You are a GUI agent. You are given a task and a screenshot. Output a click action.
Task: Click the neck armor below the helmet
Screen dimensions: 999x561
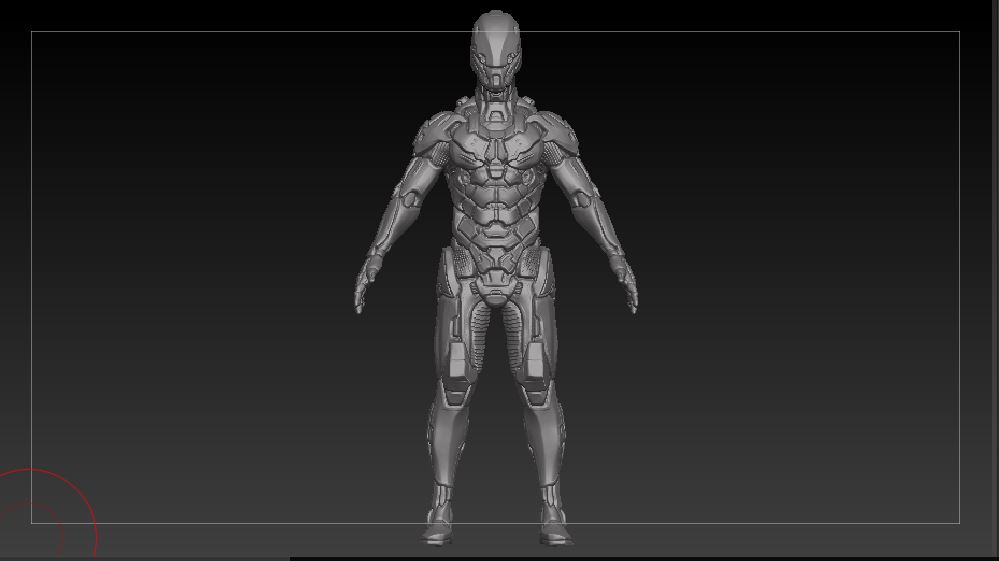click(496, 103)
